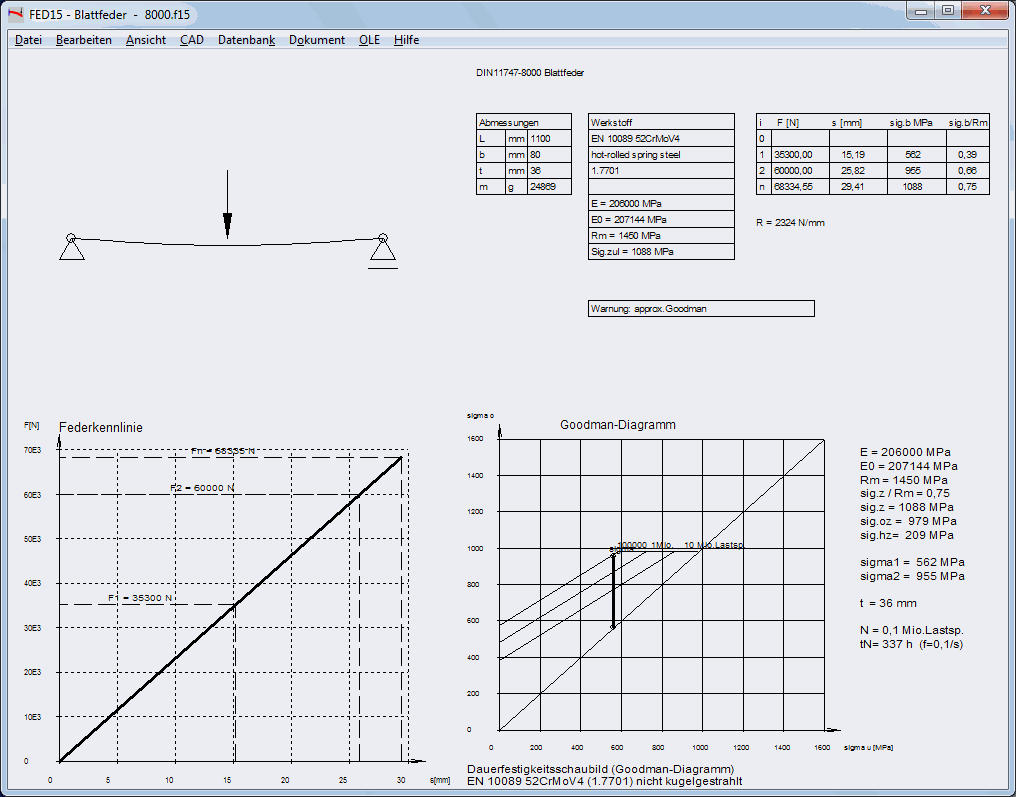1016x797 pixels.
Task: Open the Dokument menu
Action: pyautogui.click(x=317, y=40)
